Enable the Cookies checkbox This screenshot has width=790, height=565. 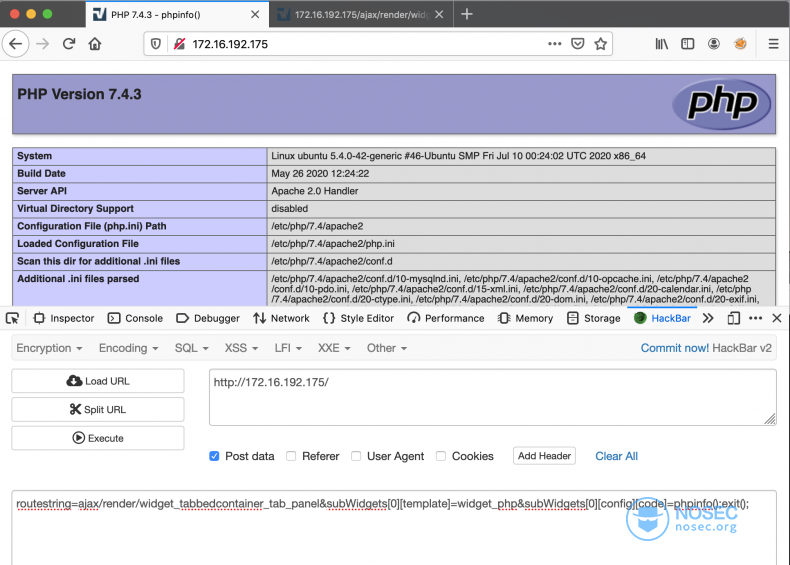click(x=441, y=456)
